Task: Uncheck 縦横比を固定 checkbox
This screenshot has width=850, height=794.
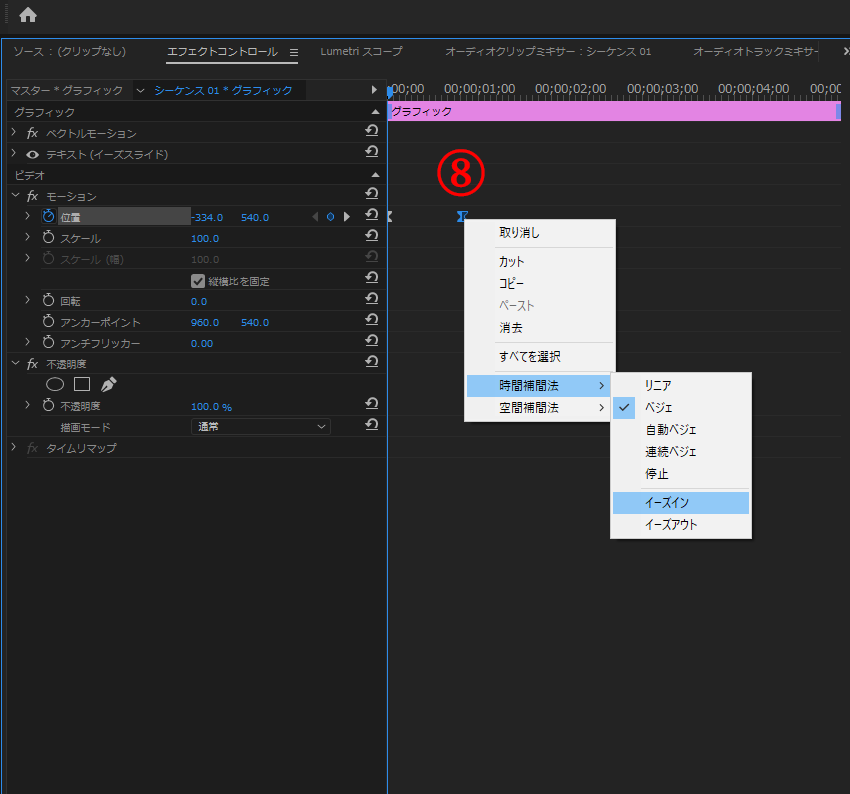Action: coord(198,281)
